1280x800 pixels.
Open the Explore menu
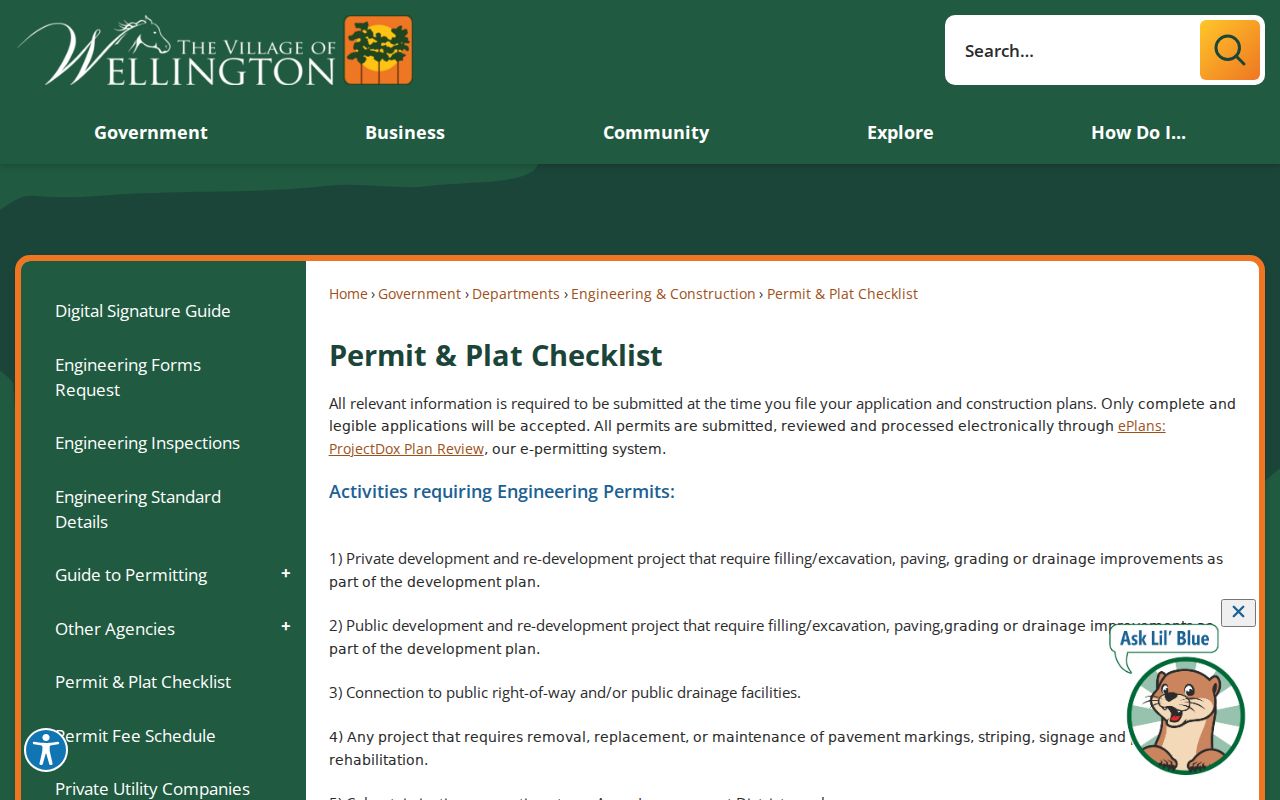(900, 132)
